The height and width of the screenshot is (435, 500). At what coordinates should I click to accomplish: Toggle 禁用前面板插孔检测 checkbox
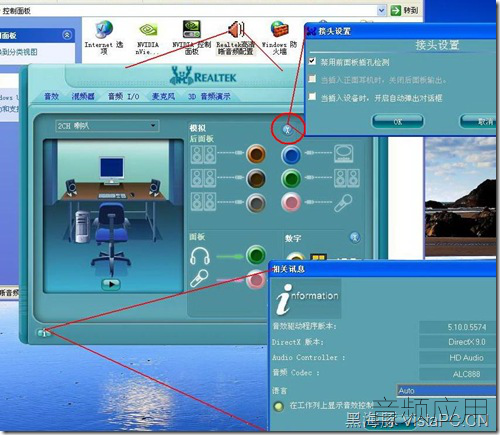[x=312, y=61]
